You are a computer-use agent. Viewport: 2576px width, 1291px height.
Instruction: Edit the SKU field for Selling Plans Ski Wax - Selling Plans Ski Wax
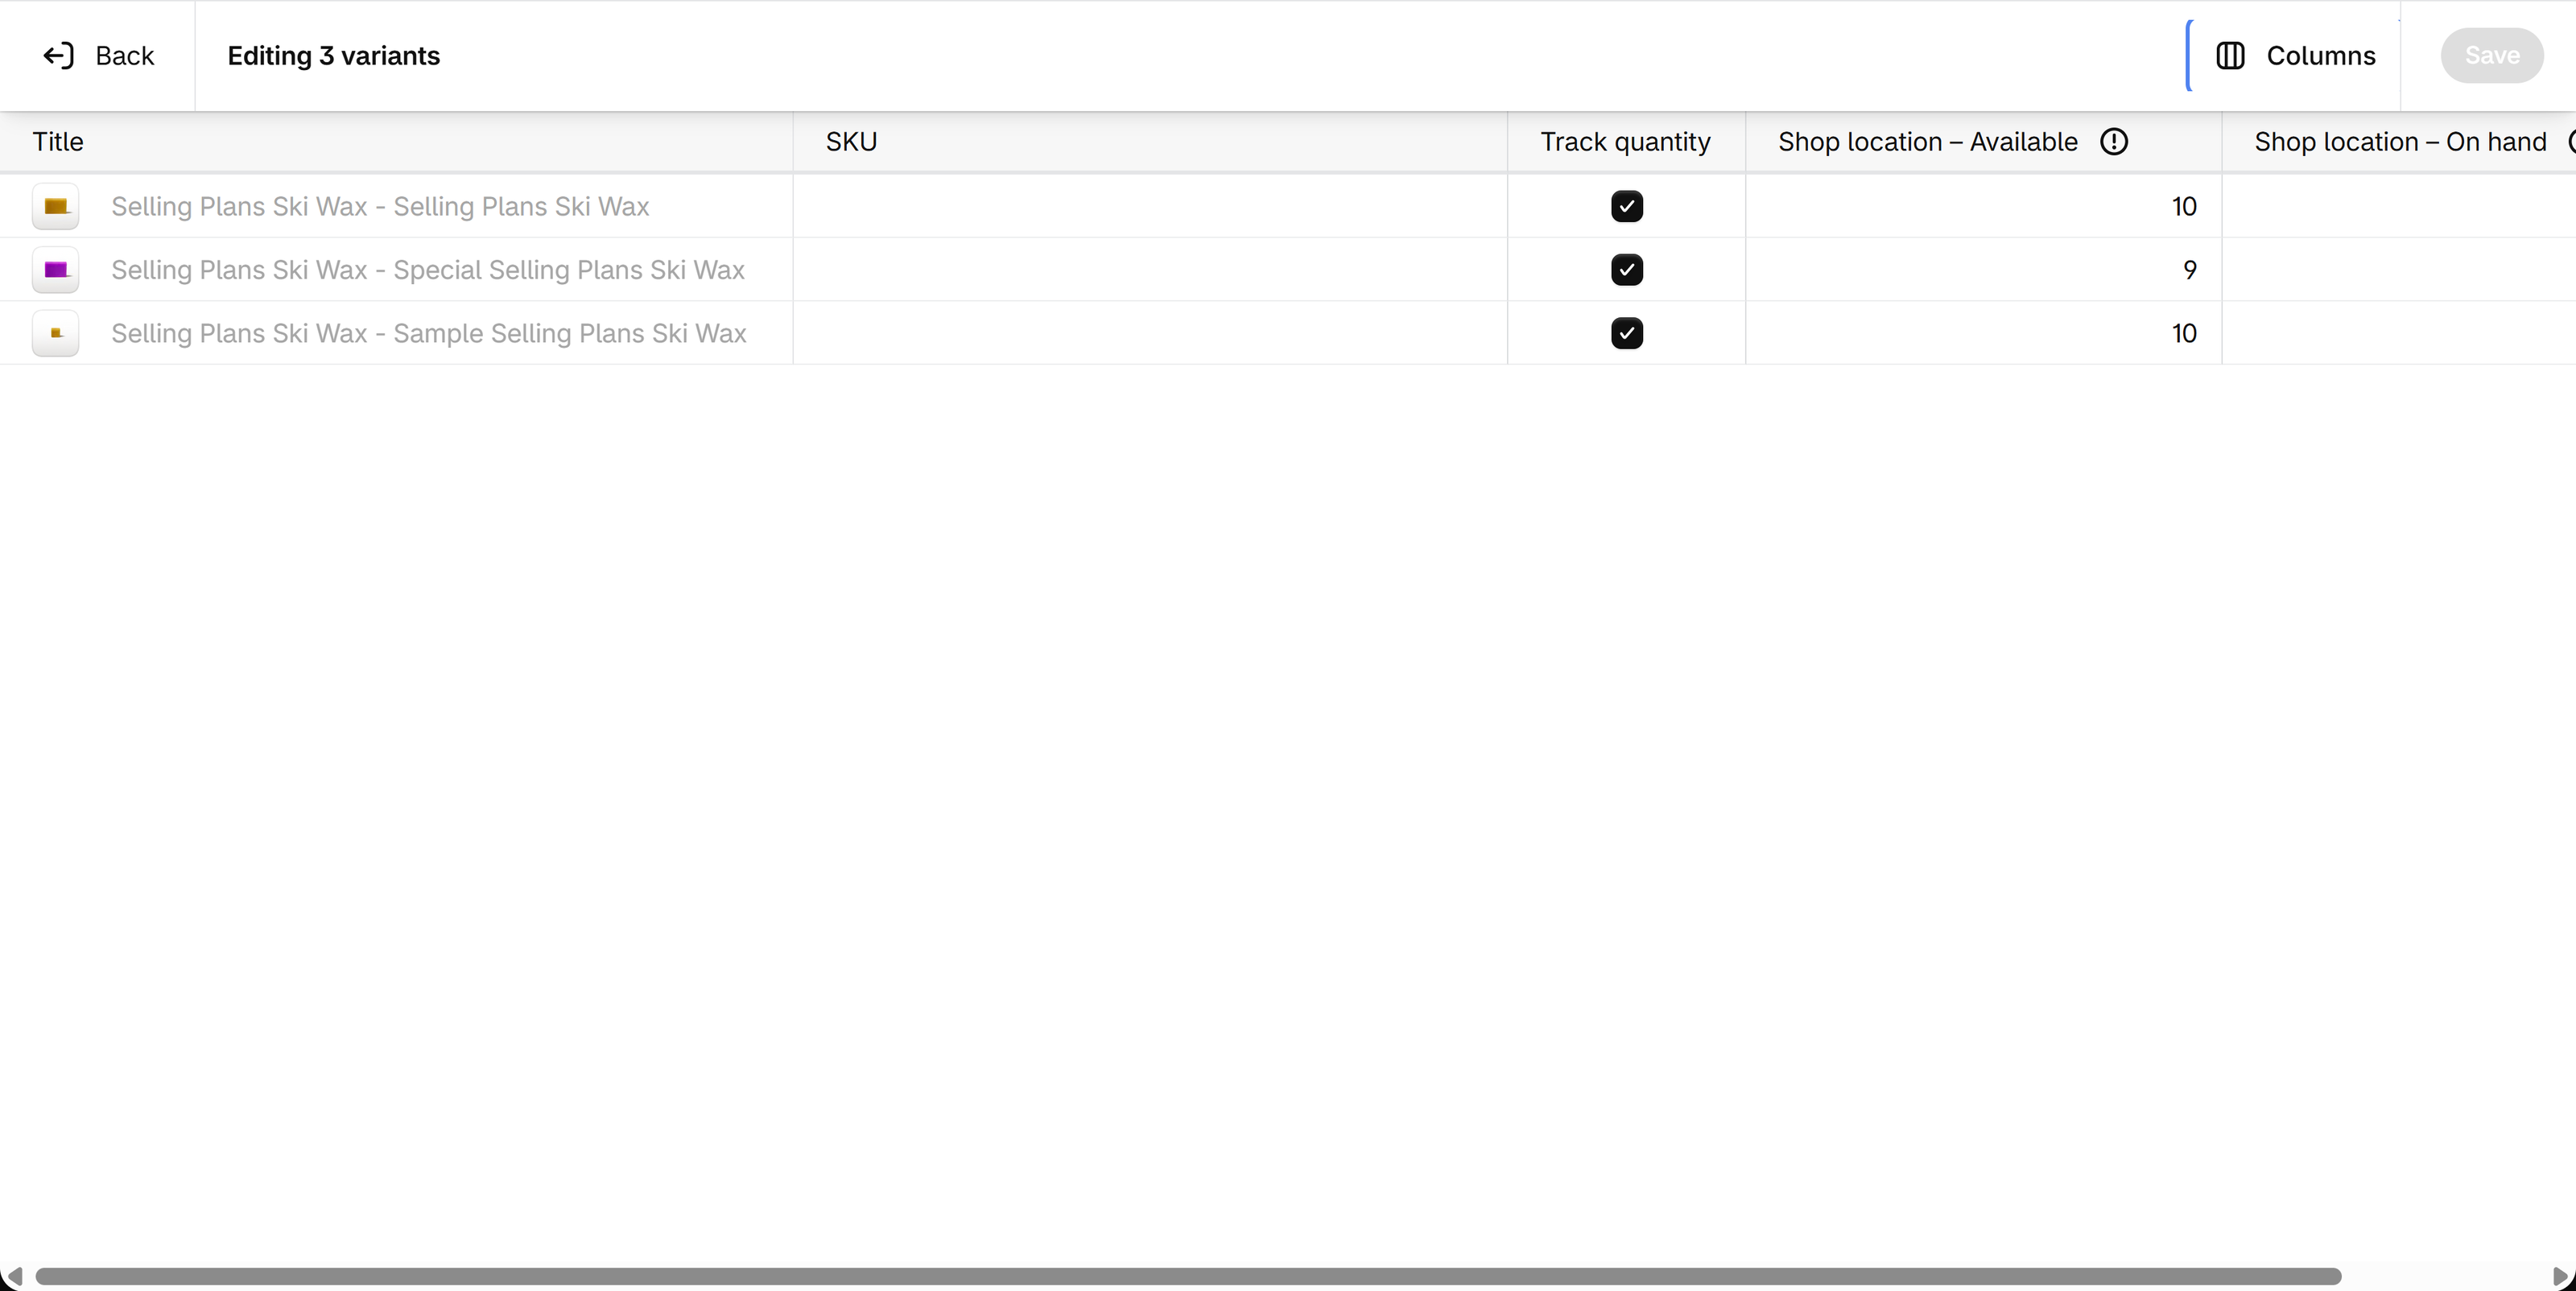pos(1150,206)
